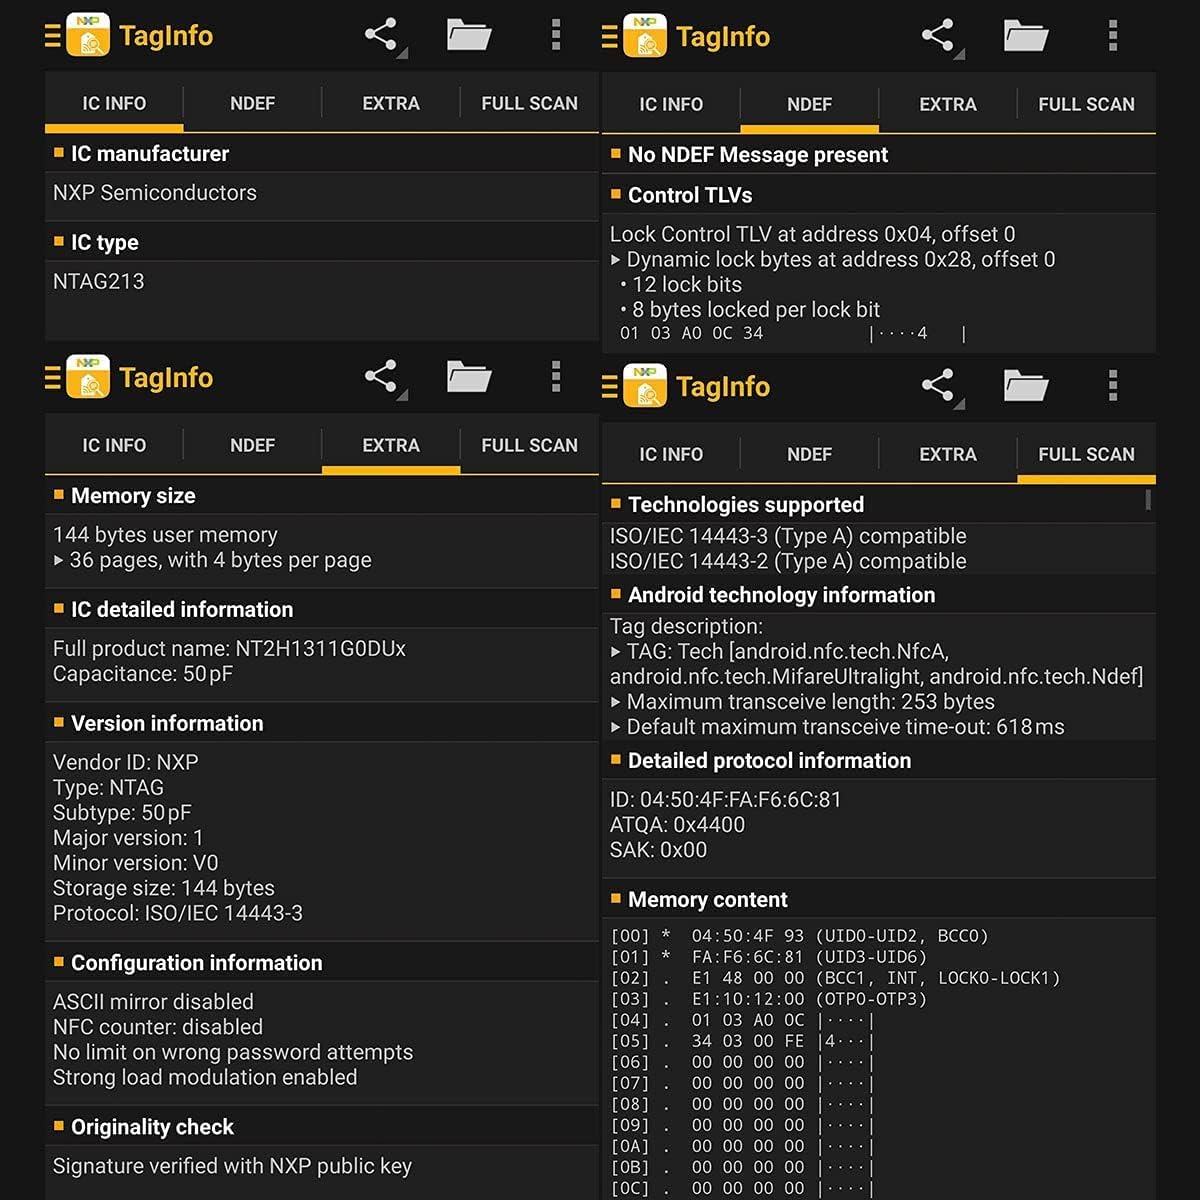
Task: Select EXTRA tab above 'No NDEF Message present'
Action: [947, 104]
